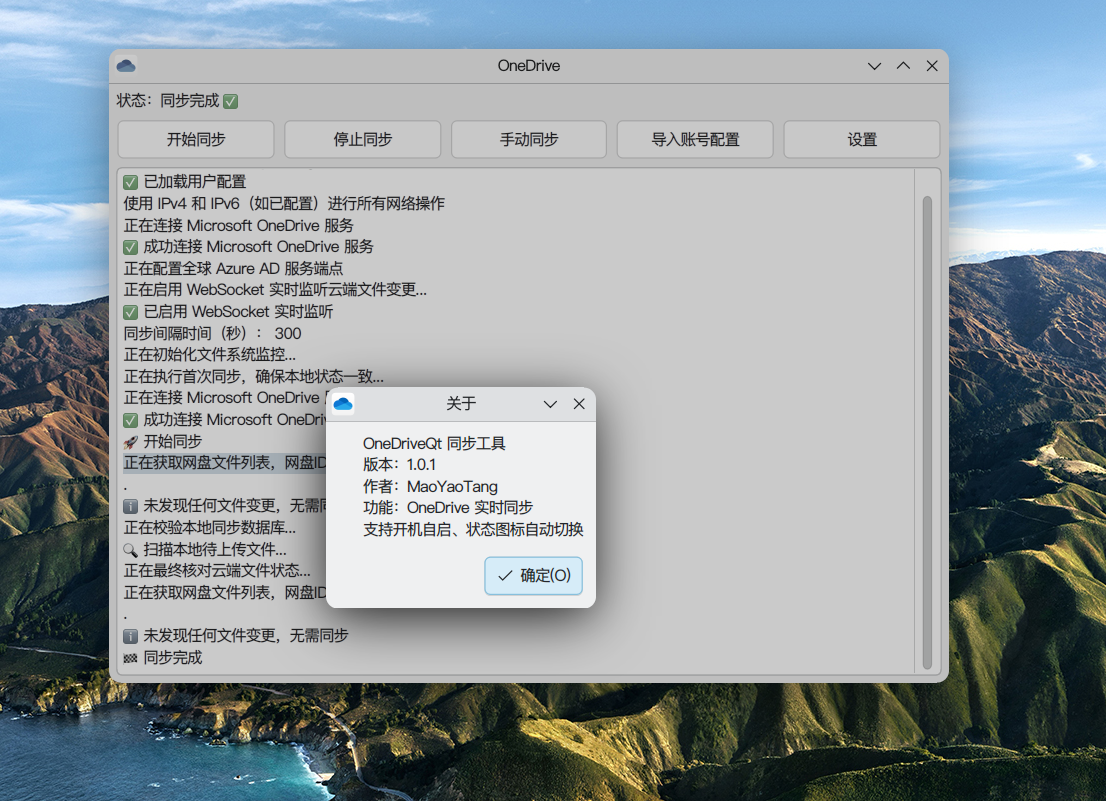Click the 支持开机自启、状态图标自动切换 text line
The image size is (1106, 801).
pyautogui.click(x=473, y=530)
